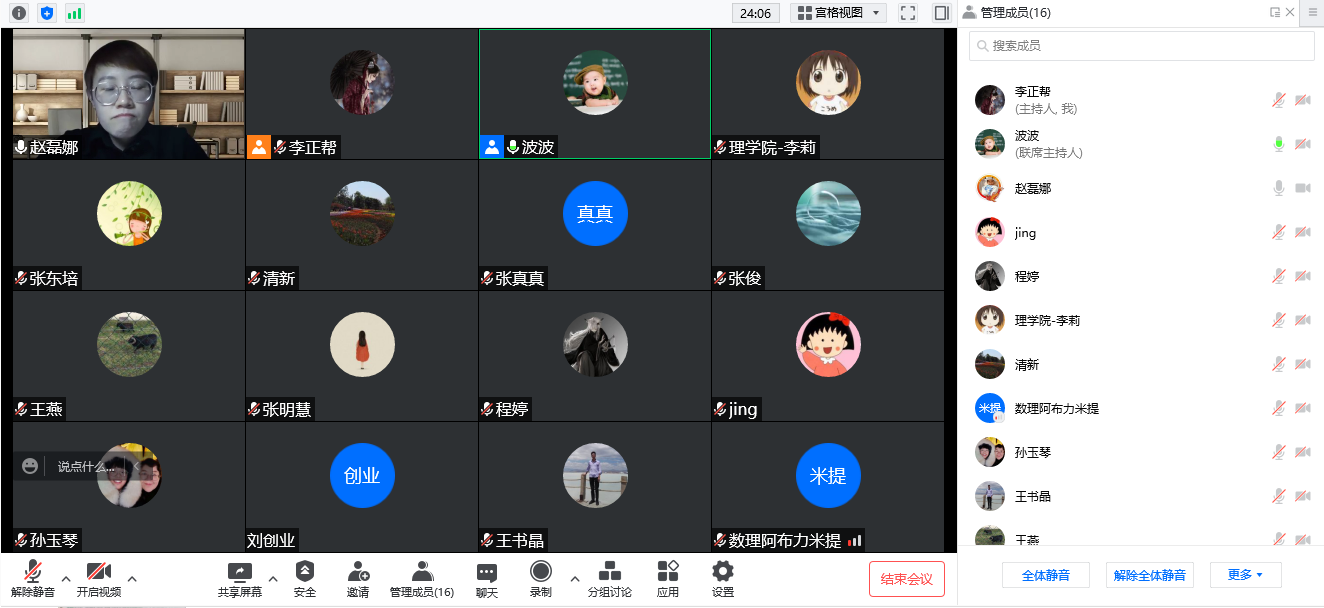The height and width of the screenshot is (608, 1324).
Task: Click the 搜索成员 search field
Action: [x=1141, y=46]
